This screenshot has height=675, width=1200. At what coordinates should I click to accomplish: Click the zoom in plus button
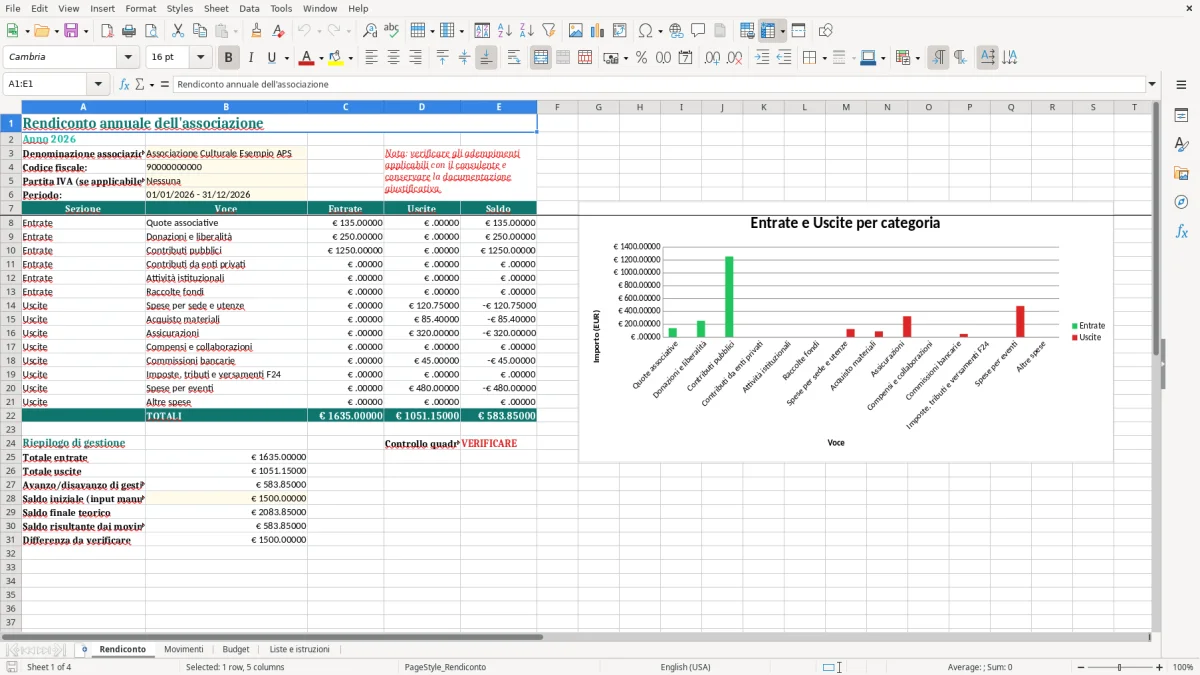point(1160,667)
